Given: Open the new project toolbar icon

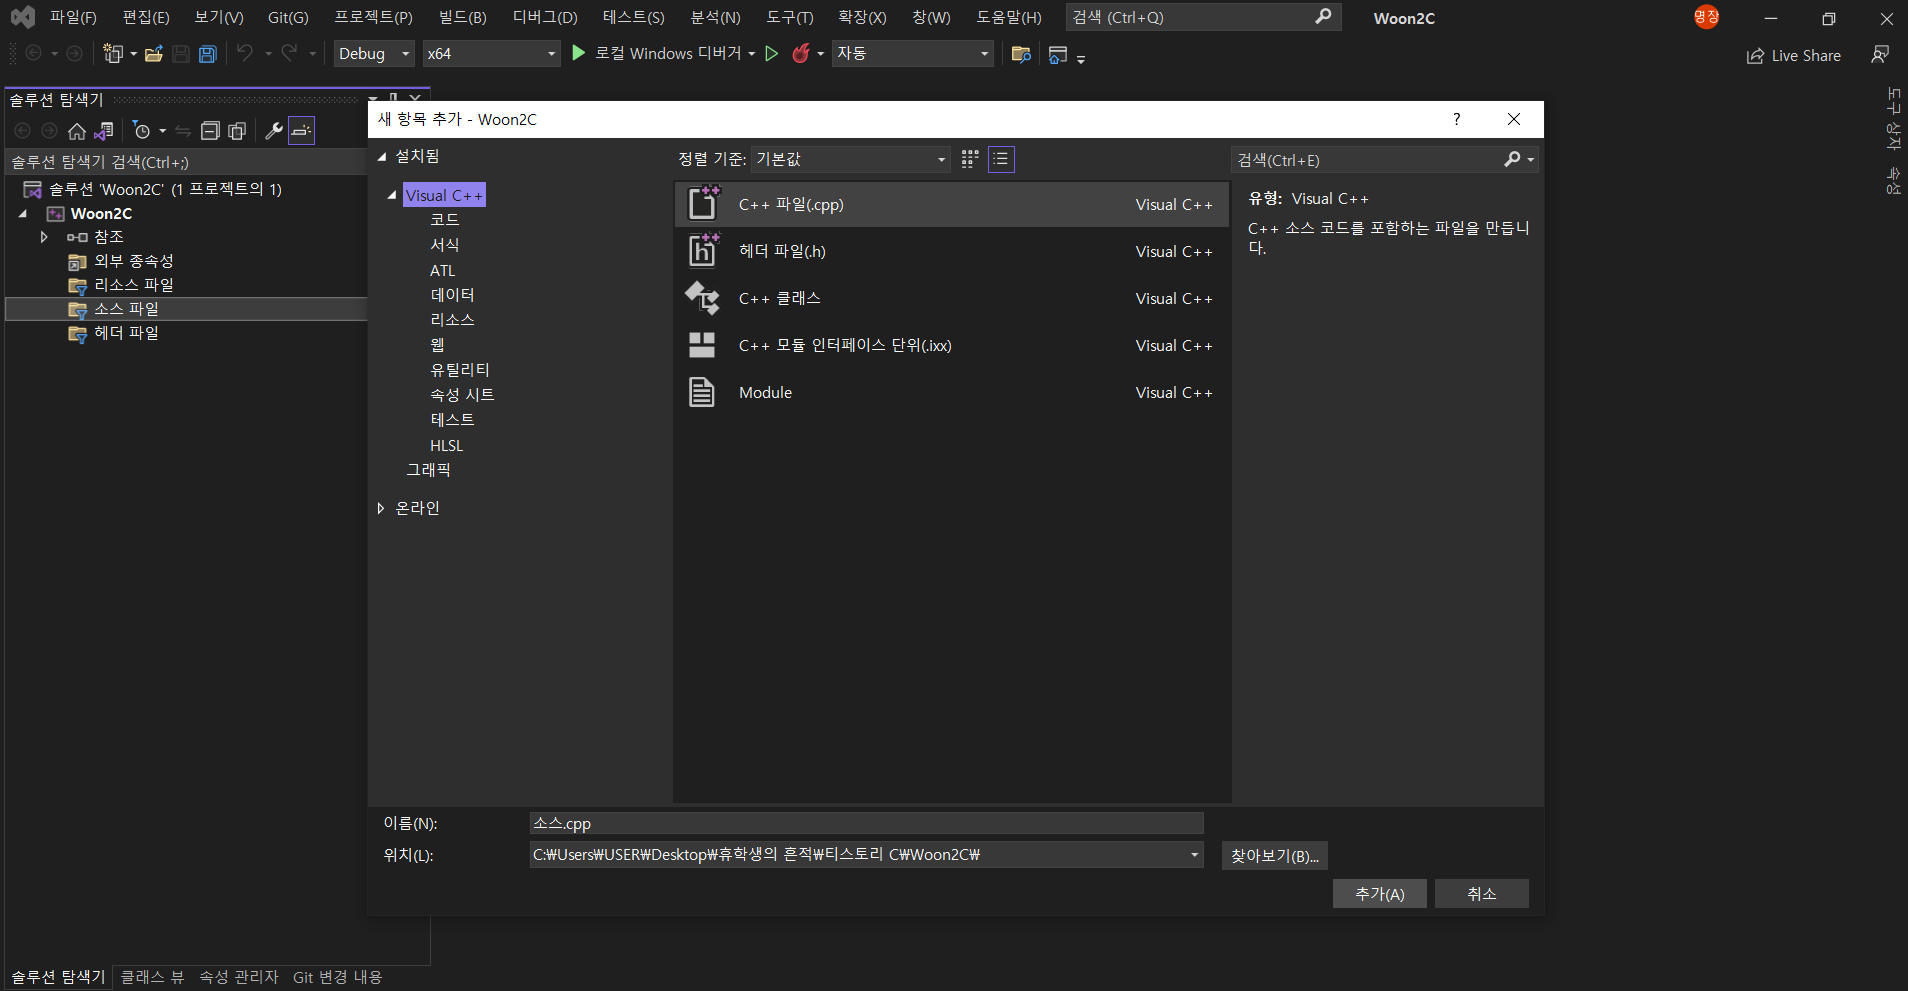Looking at the screenshot, I should pyautogui.click(x=113, y=54).
